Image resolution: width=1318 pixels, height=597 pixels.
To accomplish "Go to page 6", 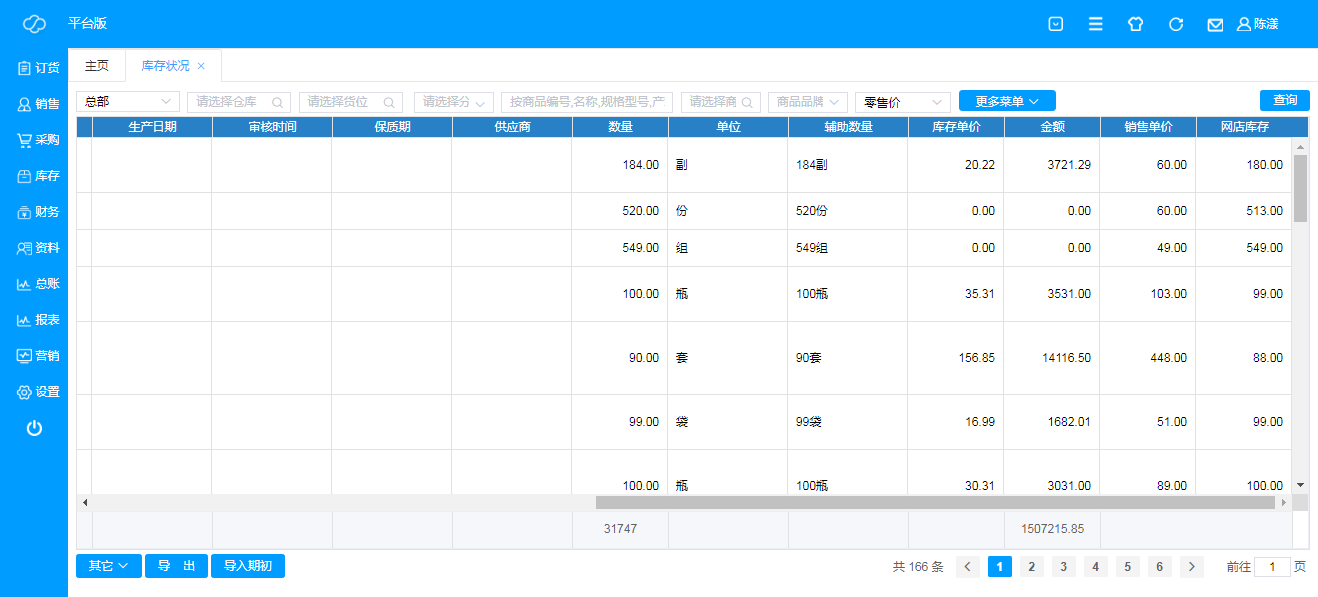I will coord(1160,567).
